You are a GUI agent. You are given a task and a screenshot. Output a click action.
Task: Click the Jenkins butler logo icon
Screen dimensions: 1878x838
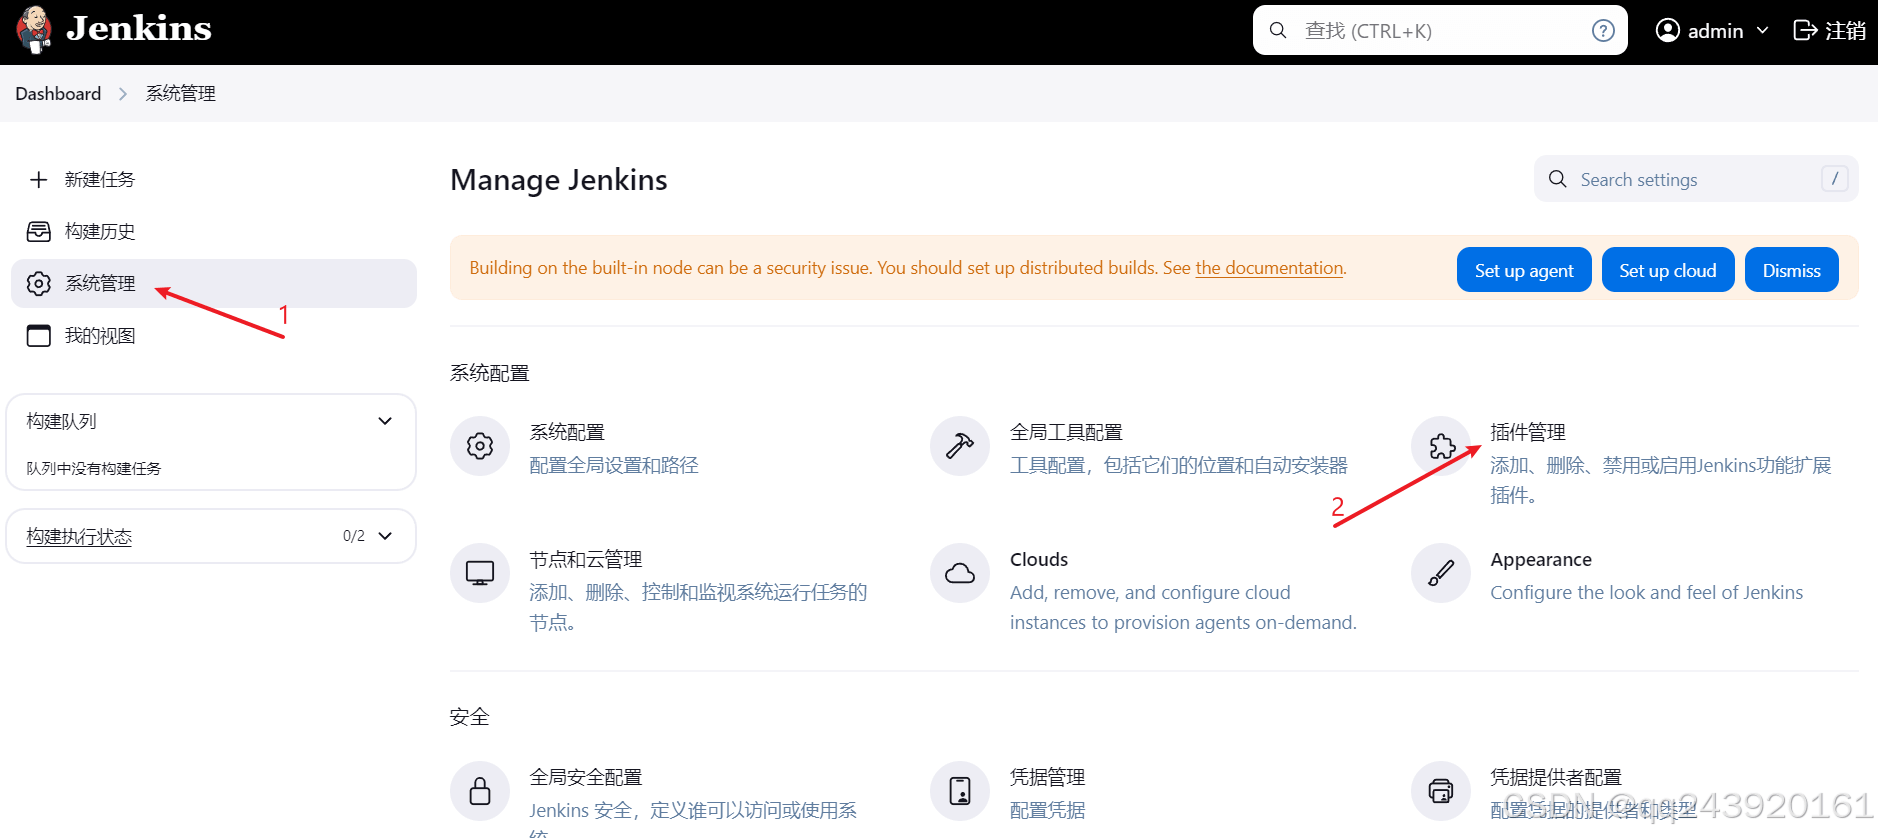click(34, 30)
